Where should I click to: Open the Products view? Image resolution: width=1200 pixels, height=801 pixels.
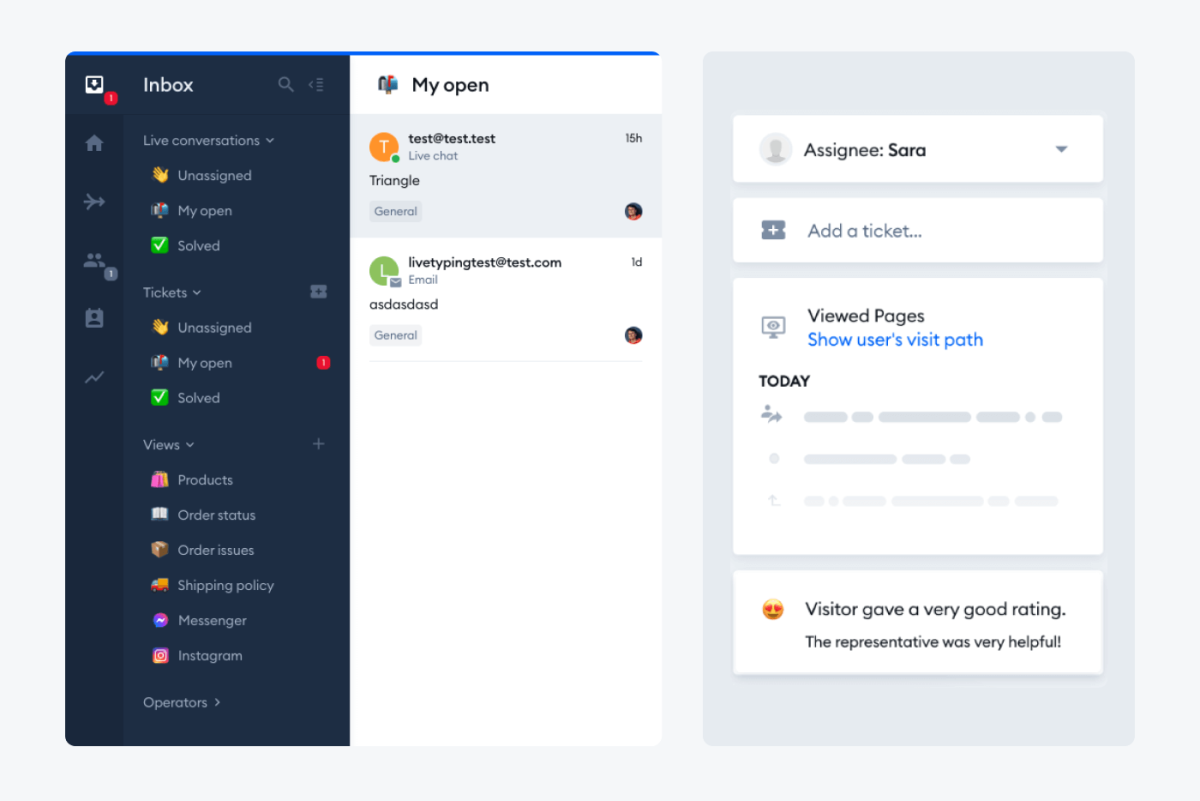coord(204,479)
